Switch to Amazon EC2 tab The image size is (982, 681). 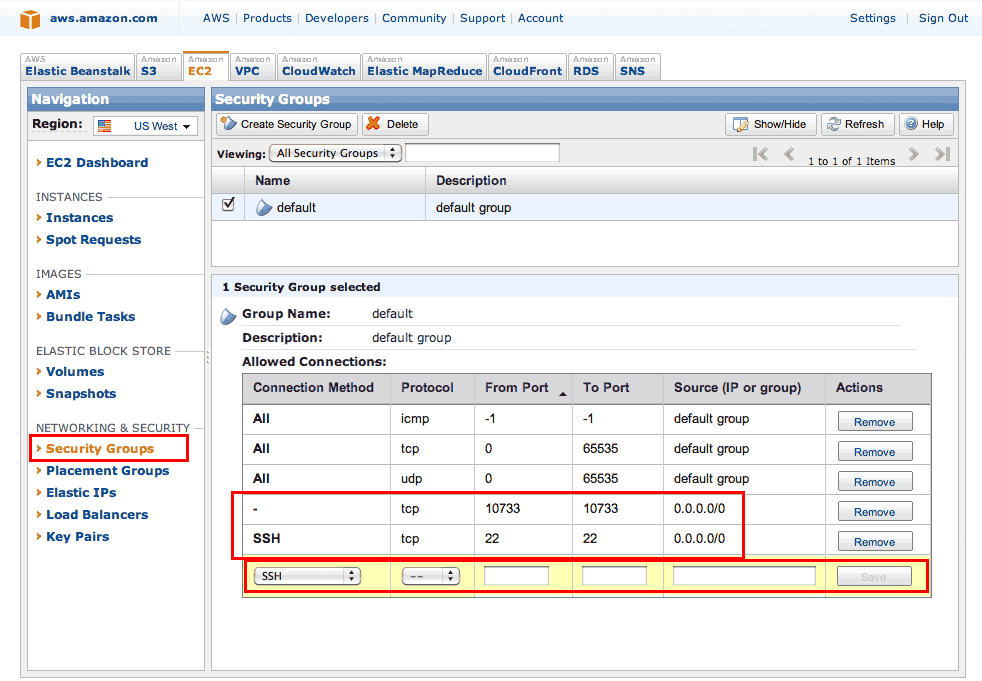point(205,66)
